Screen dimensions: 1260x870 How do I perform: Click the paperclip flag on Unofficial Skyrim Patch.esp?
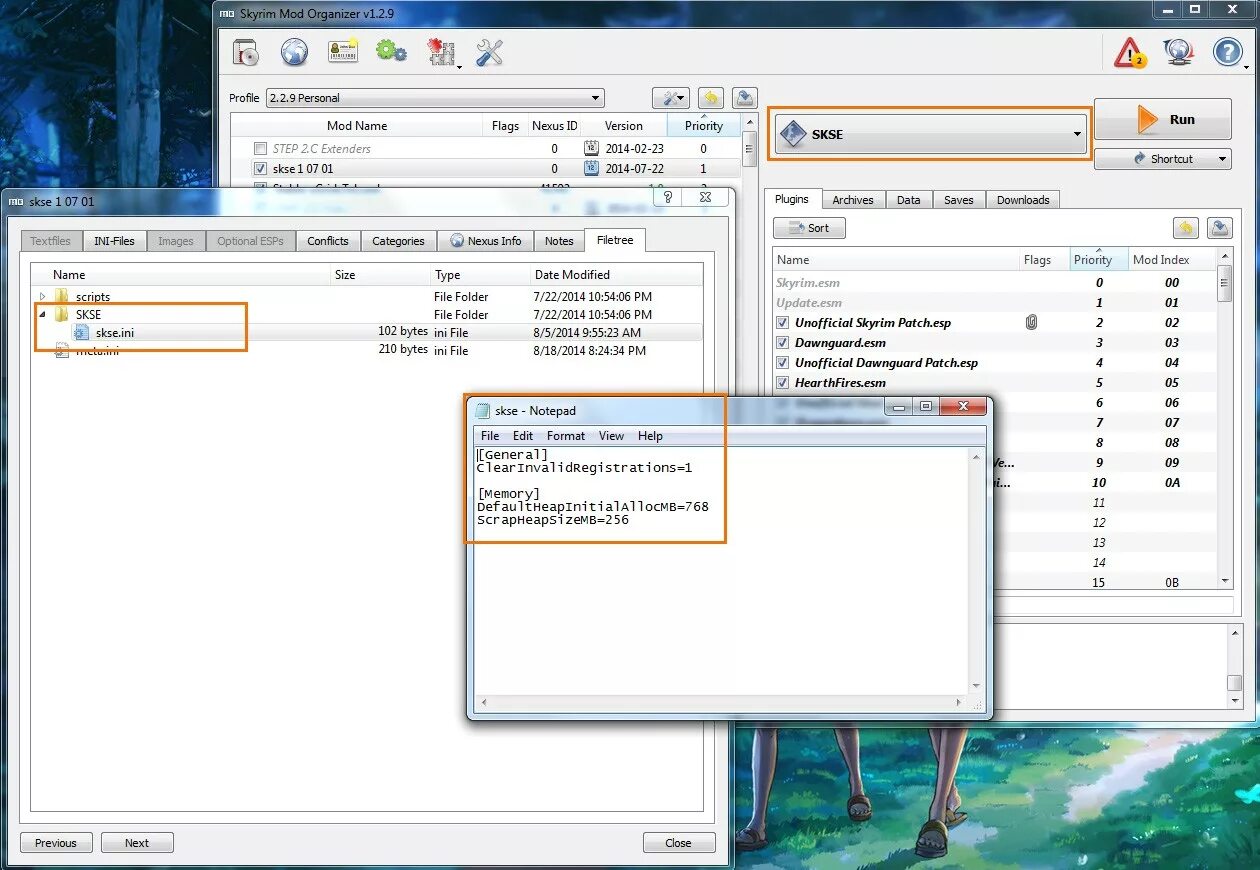click(x=1032, y=322)
